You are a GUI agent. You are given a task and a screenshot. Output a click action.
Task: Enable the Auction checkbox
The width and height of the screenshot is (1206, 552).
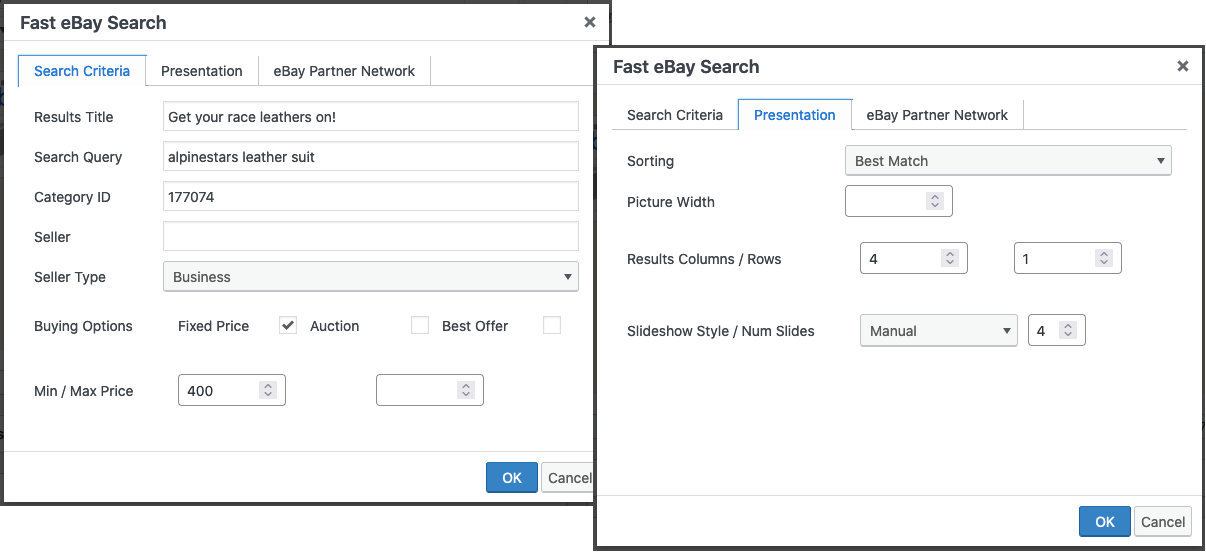click(x=420, y=325)
